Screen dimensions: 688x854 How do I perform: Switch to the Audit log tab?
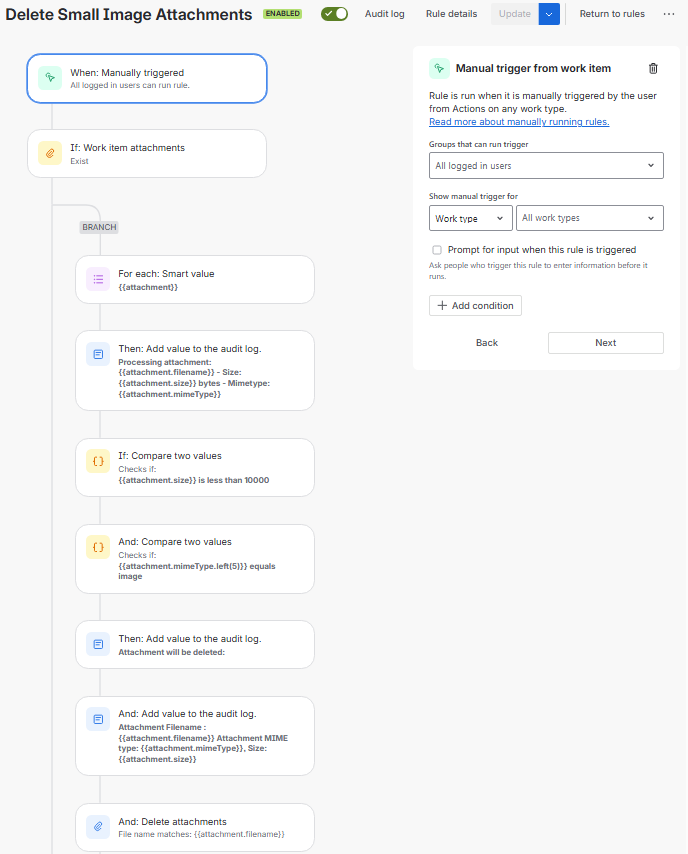pyautogui.click(x=386, y=14)
